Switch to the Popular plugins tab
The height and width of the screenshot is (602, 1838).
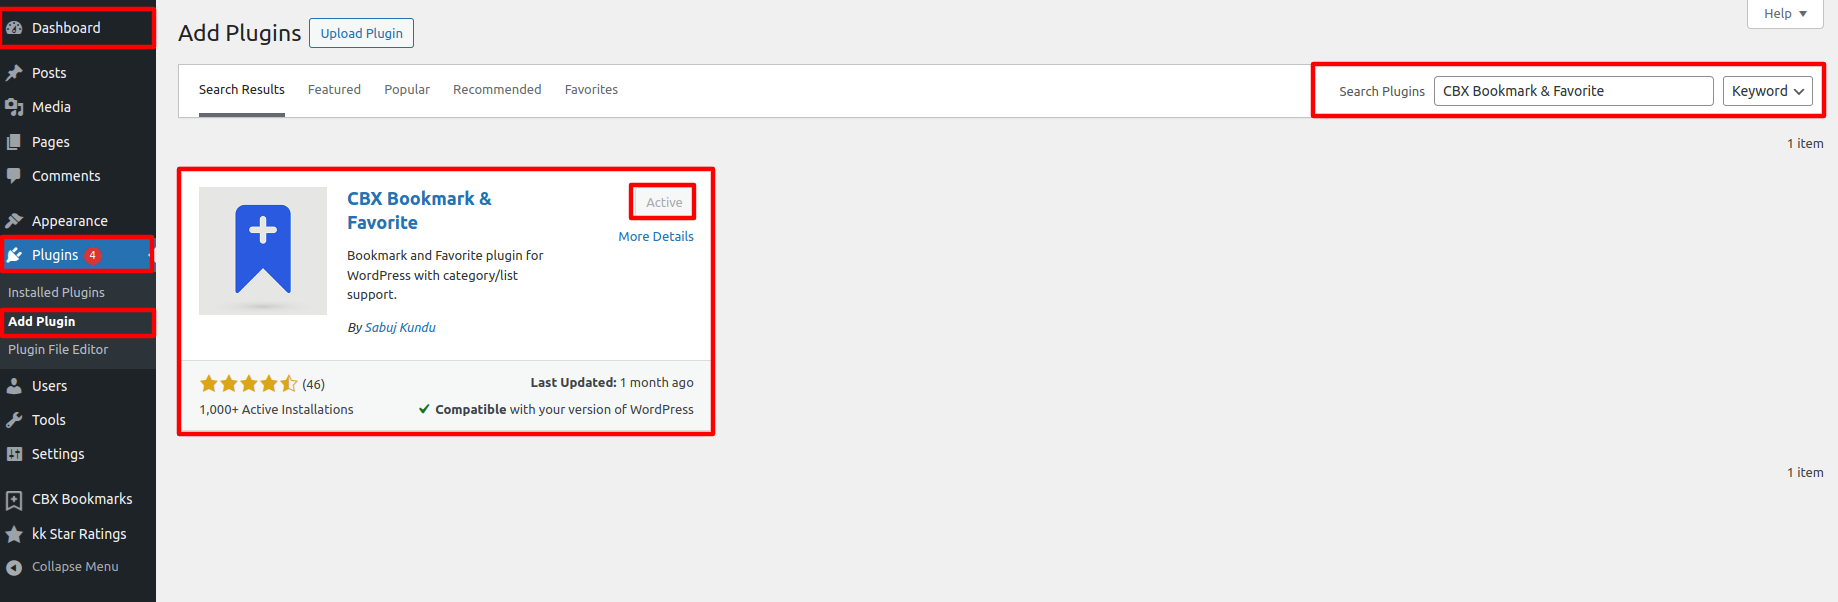click(407, 90)
